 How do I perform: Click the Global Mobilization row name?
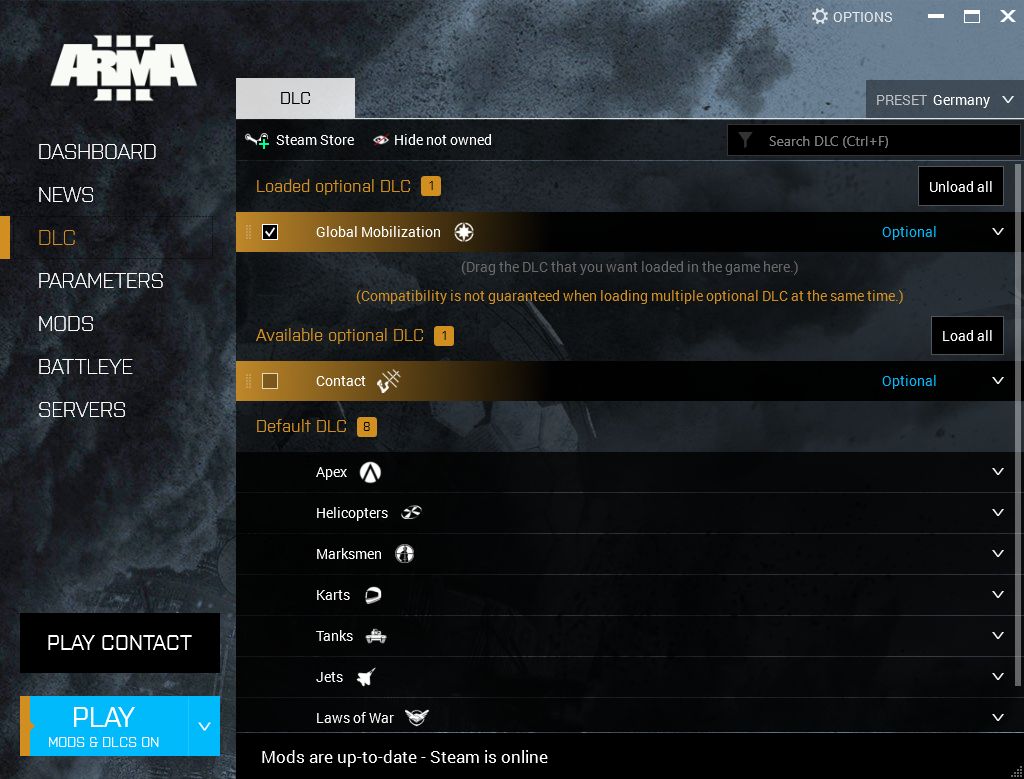[378, 232]
